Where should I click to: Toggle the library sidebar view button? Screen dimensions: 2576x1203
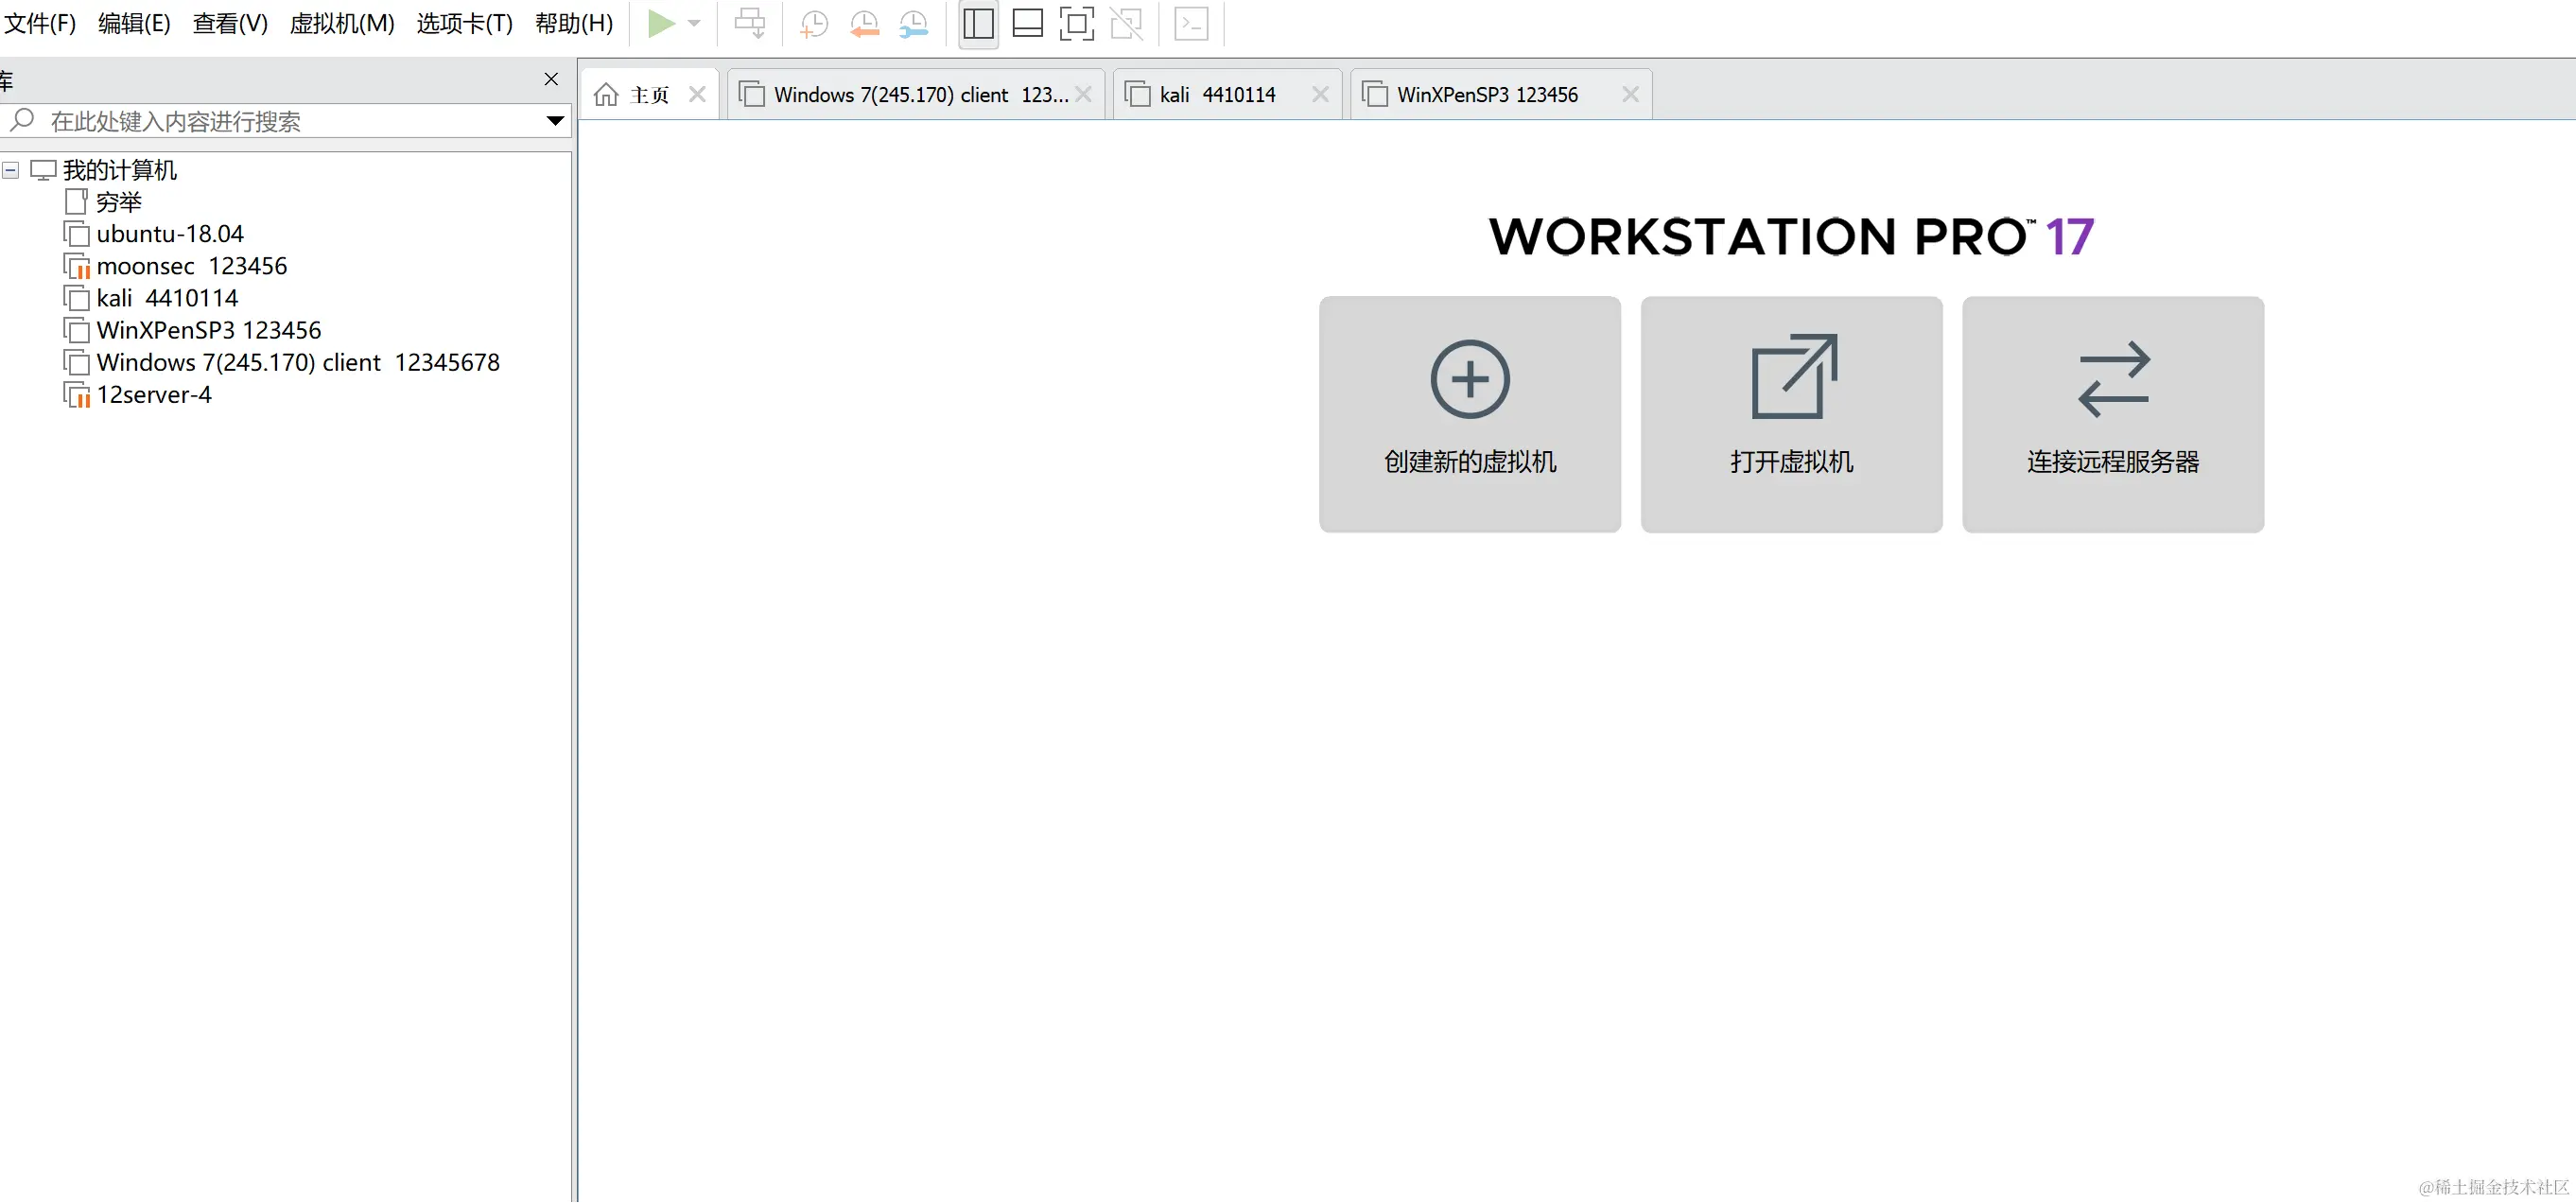(978, 23)
